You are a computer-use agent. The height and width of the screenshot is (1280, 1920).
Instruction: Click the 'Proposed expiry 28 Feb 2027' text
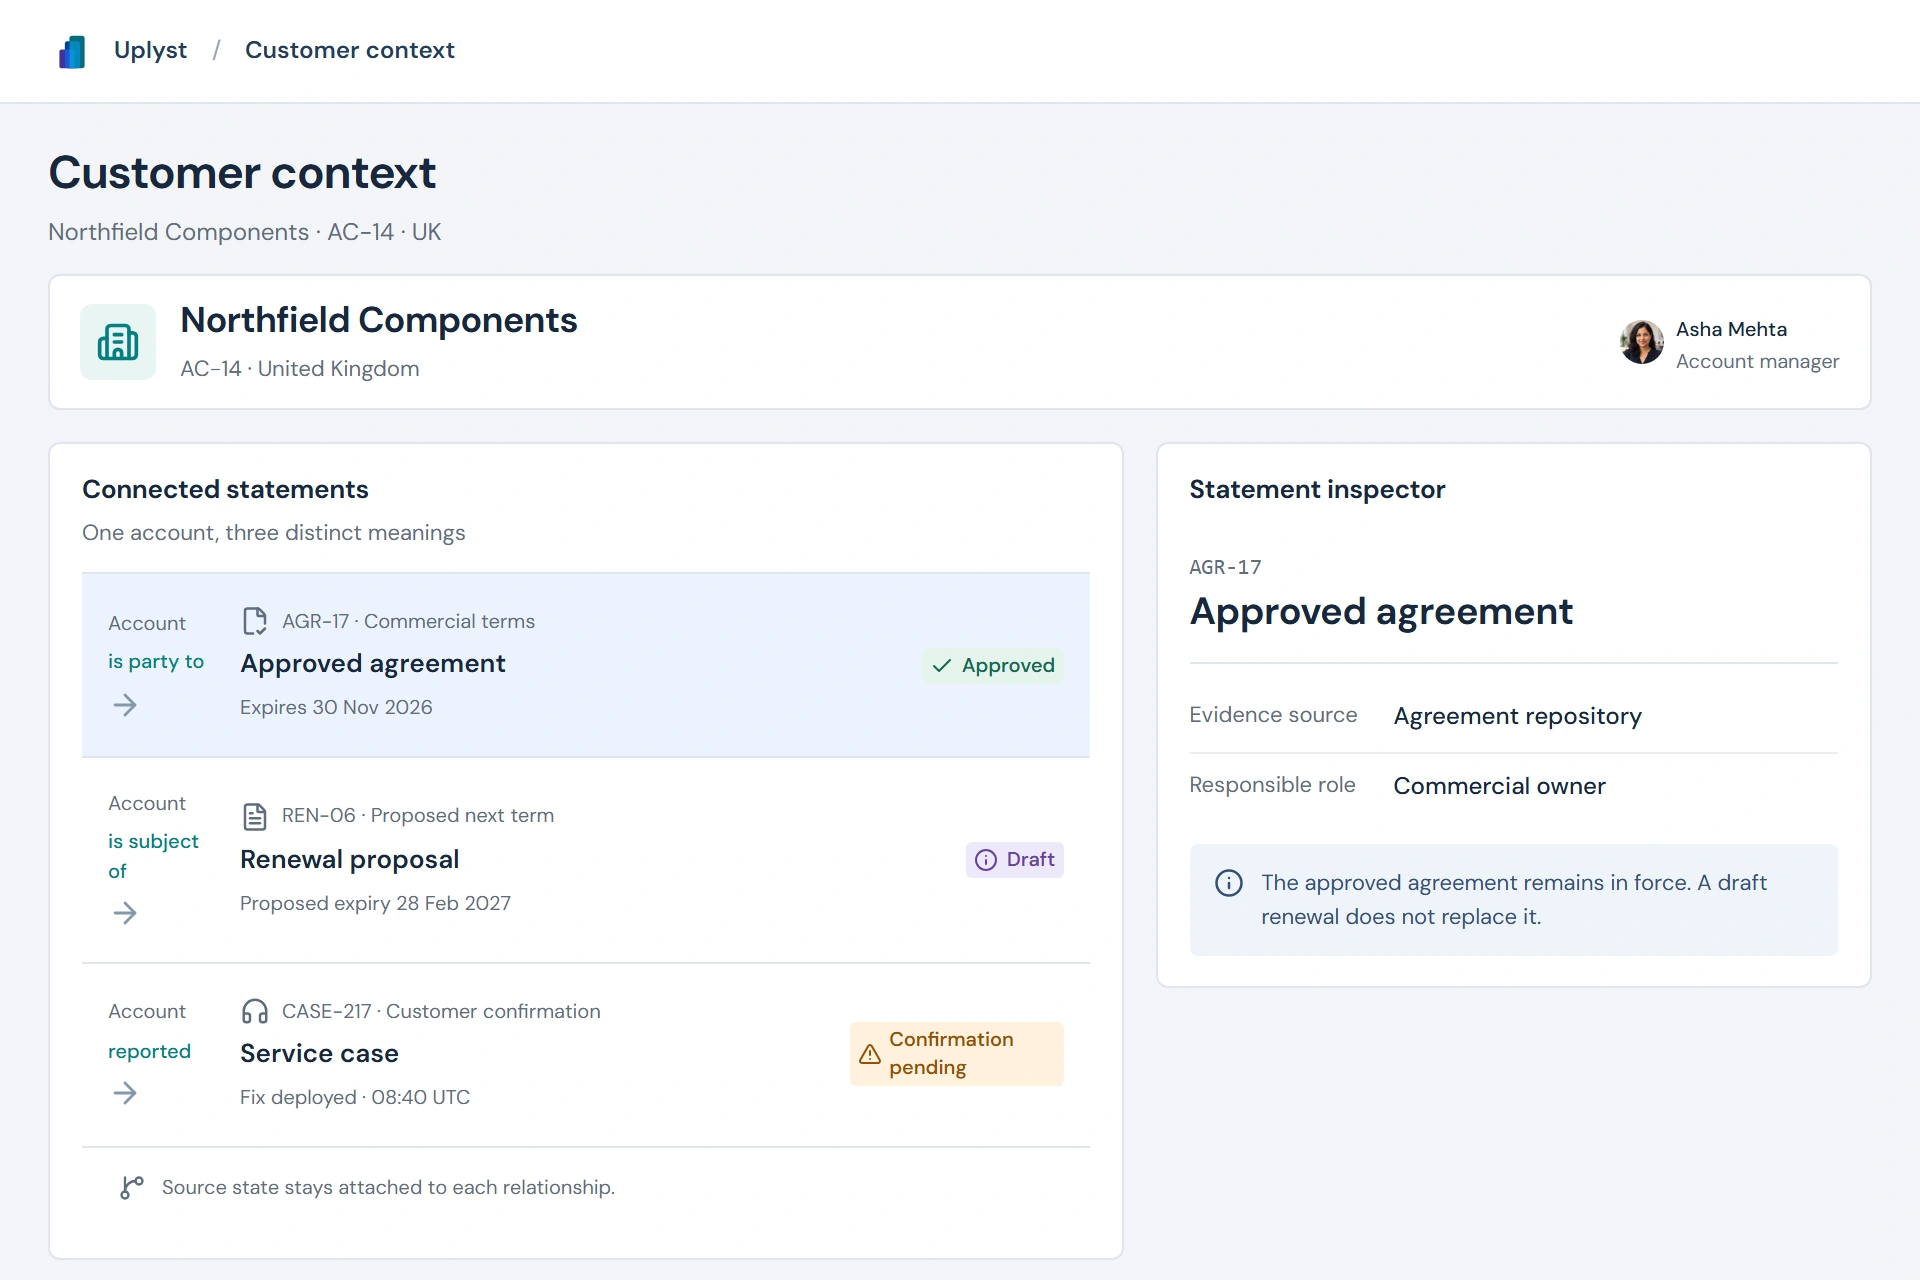pyautogui.click(x=375, y=903)
